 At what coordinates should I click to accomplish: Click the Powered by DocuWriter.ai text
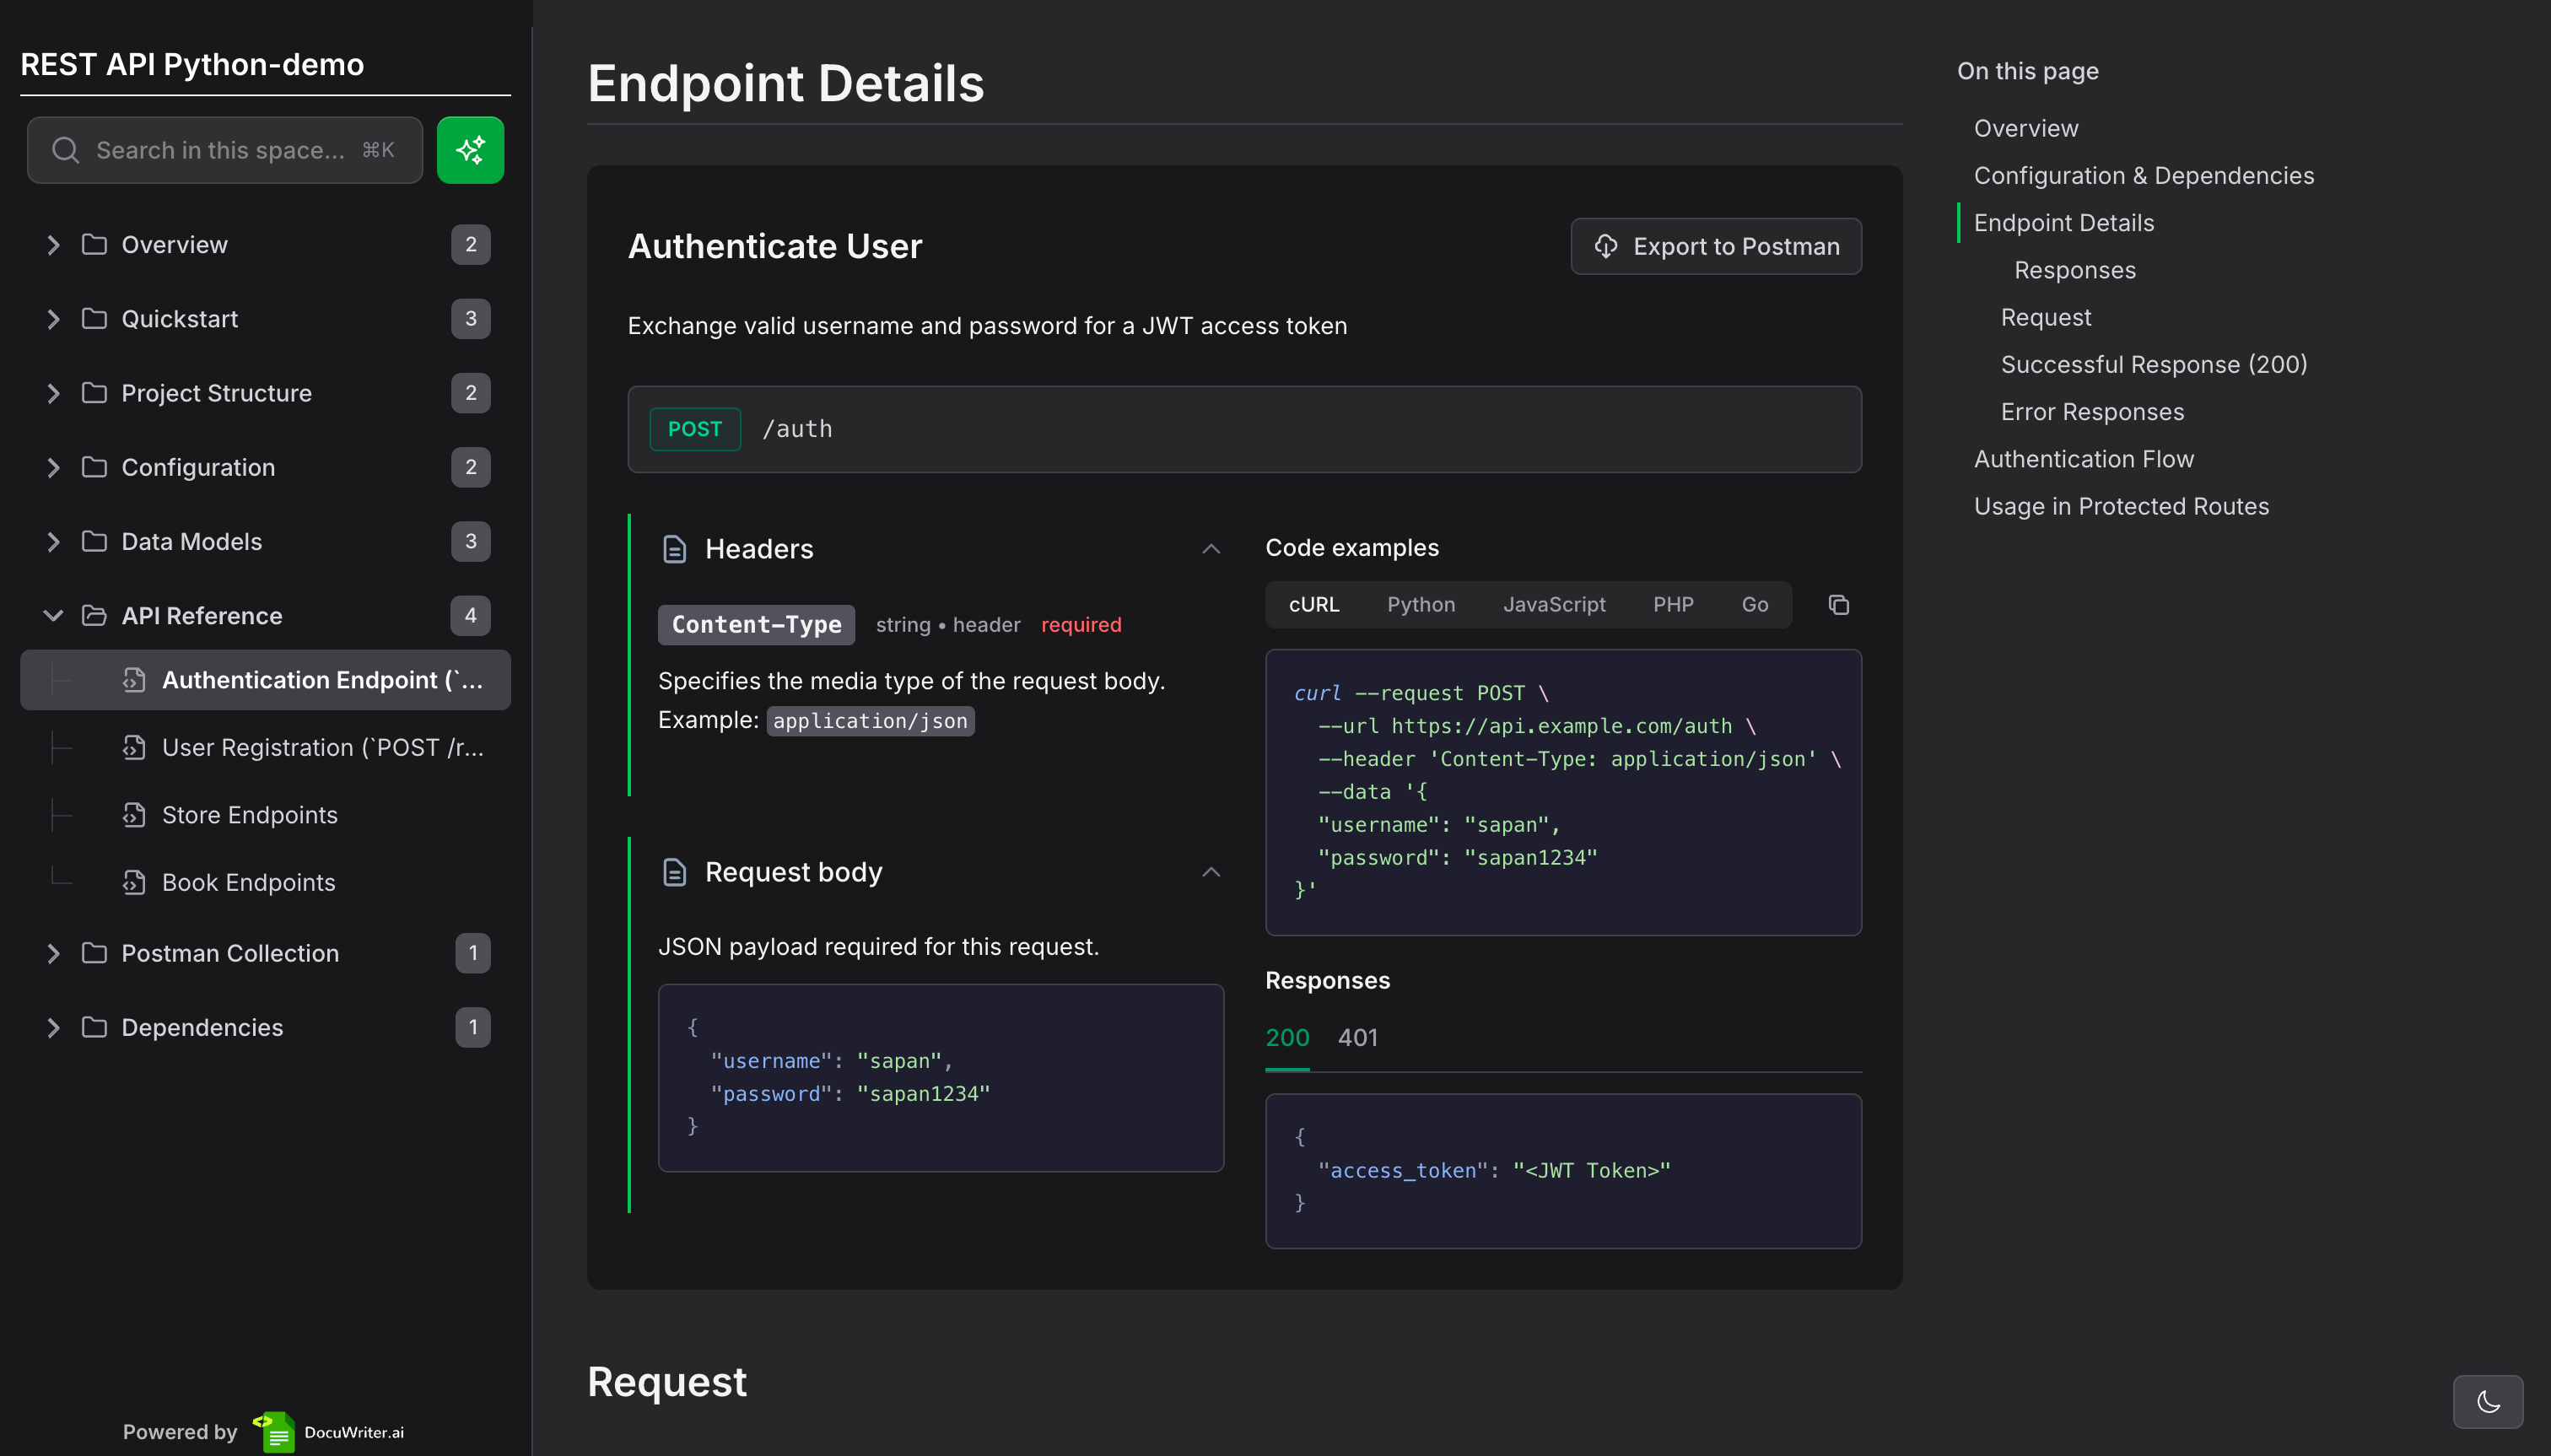click(x=263, y=1432)
